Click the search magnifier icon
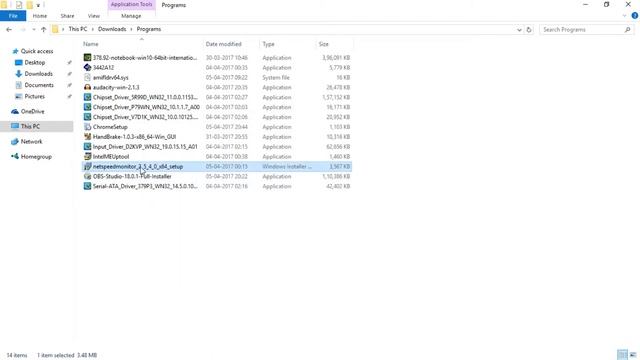The height and width of the screenshot is (360, 640). click(x=628, y=29)
